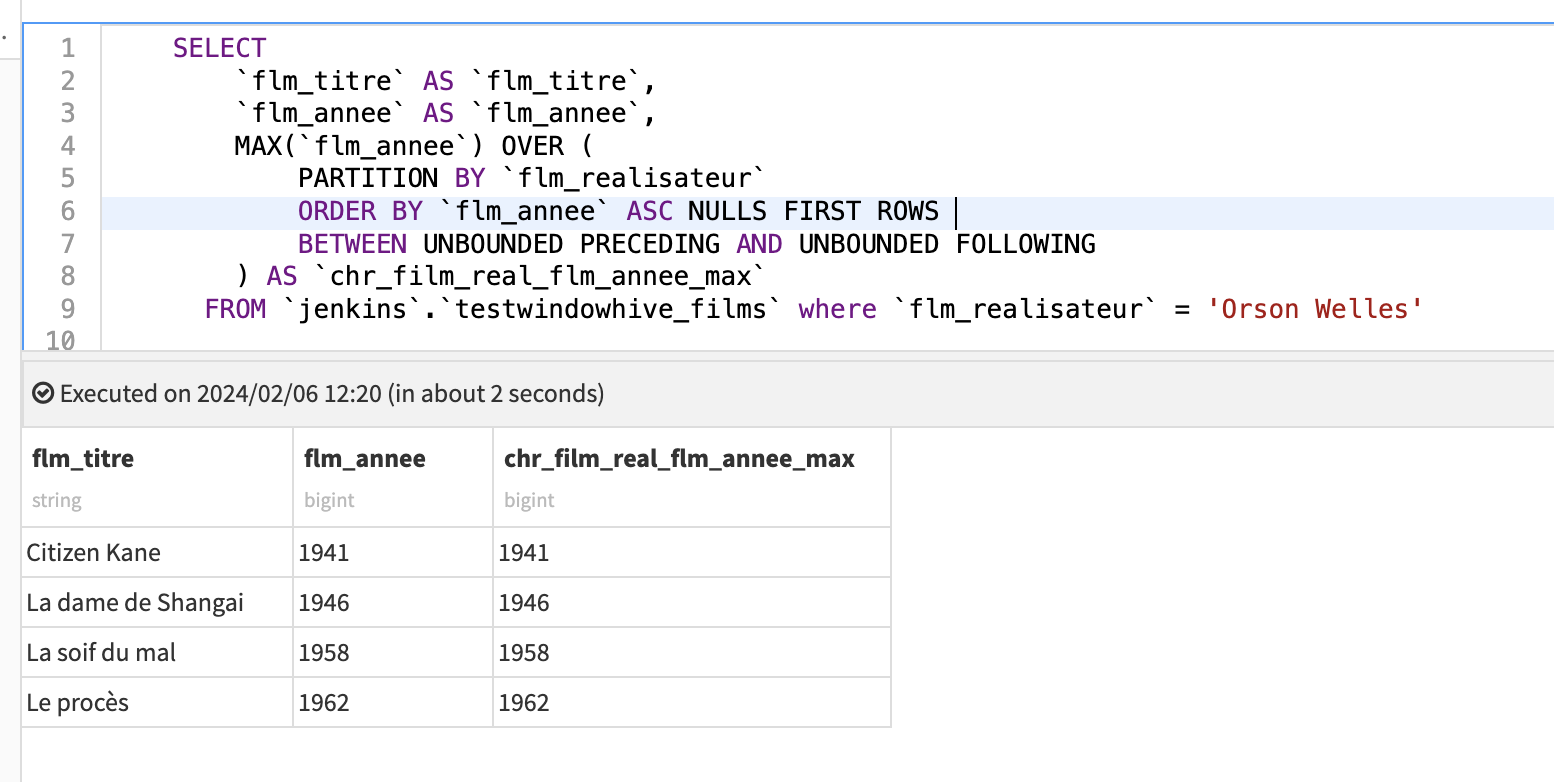The width and height of the screenshot is (1554, 782).
Task: Click line number 1 in the editor gutter
Action: (67, 48)
